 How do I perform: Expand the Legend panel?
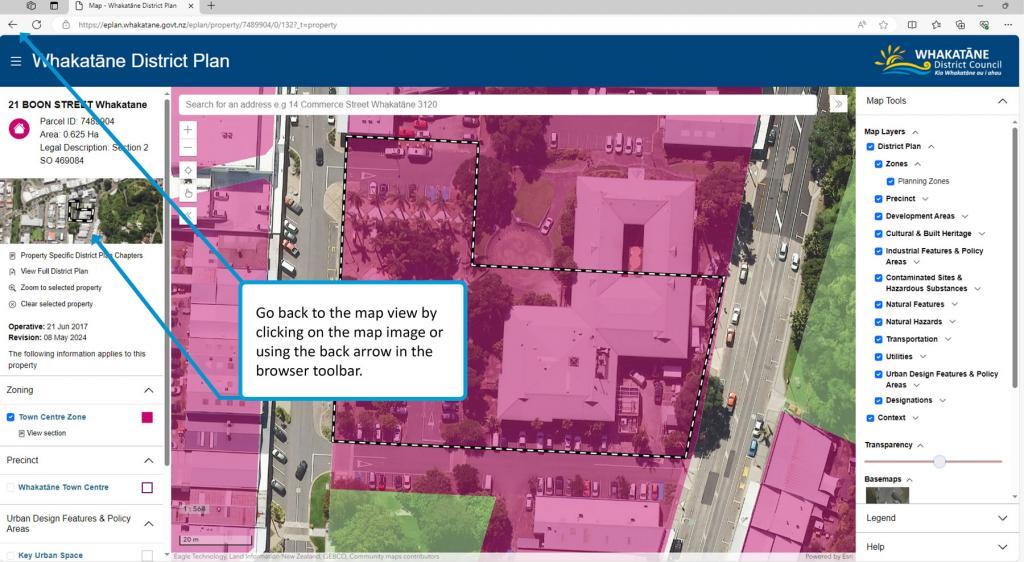pos(1002,518)
